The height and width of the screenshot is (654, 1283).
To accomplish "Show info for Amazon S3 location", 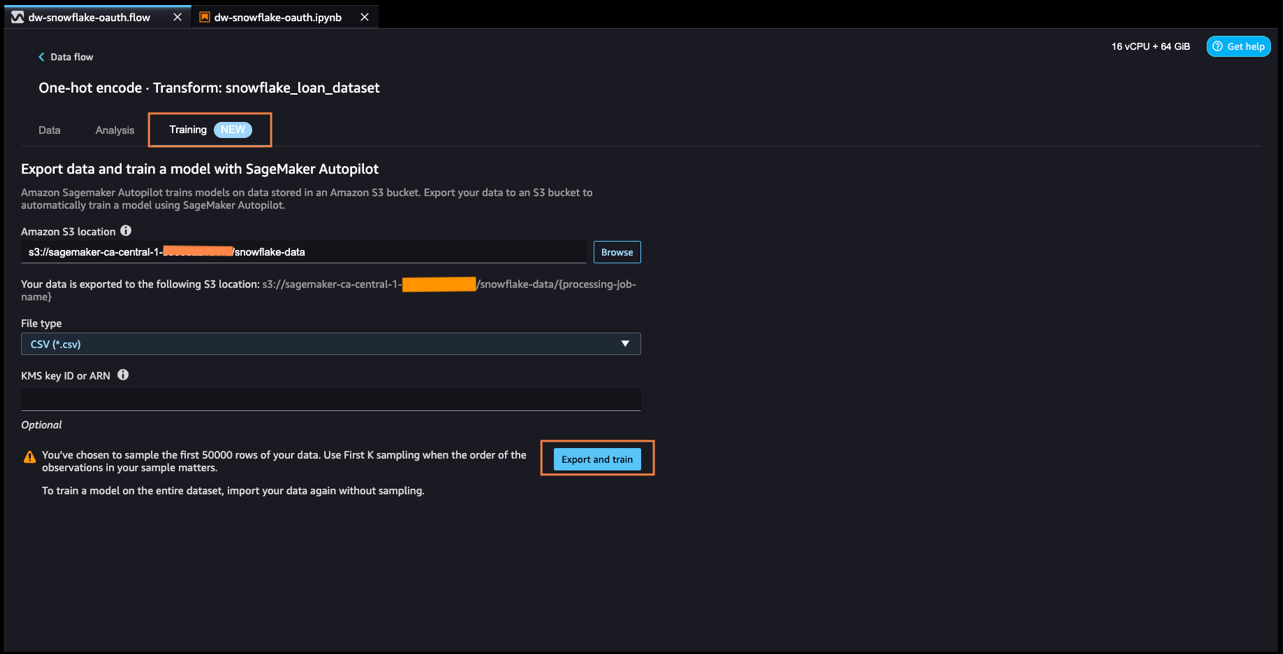I will [x=126, y=231].
